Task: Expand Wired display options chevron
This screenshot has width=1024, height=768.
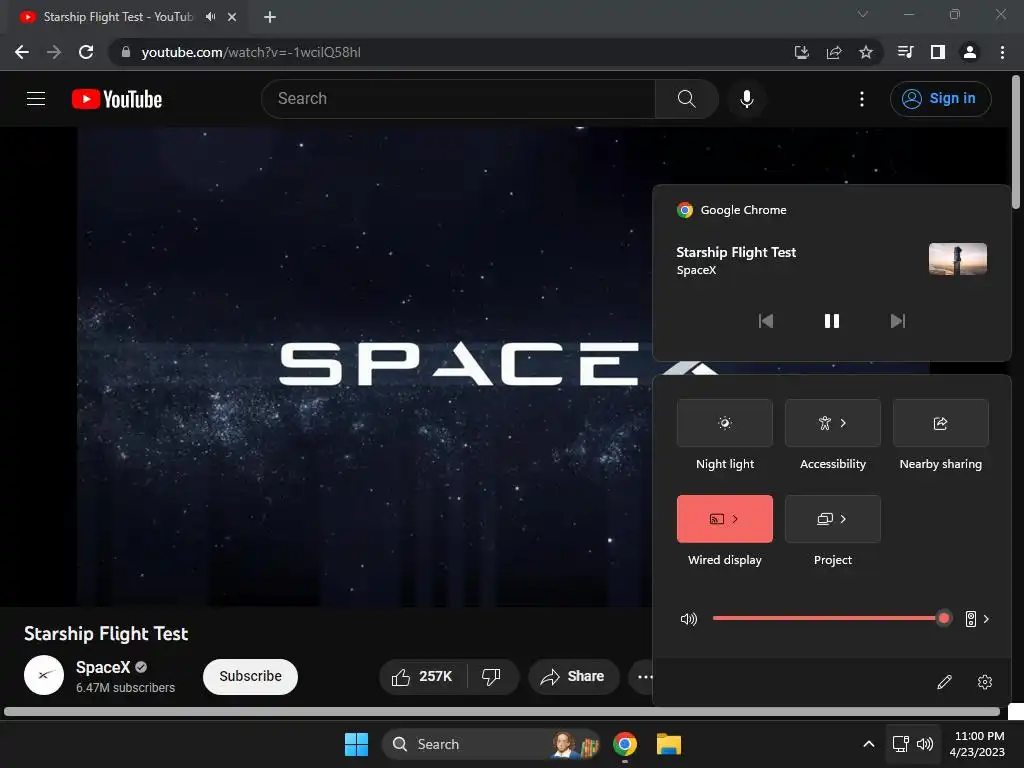Action: [735, 519]
